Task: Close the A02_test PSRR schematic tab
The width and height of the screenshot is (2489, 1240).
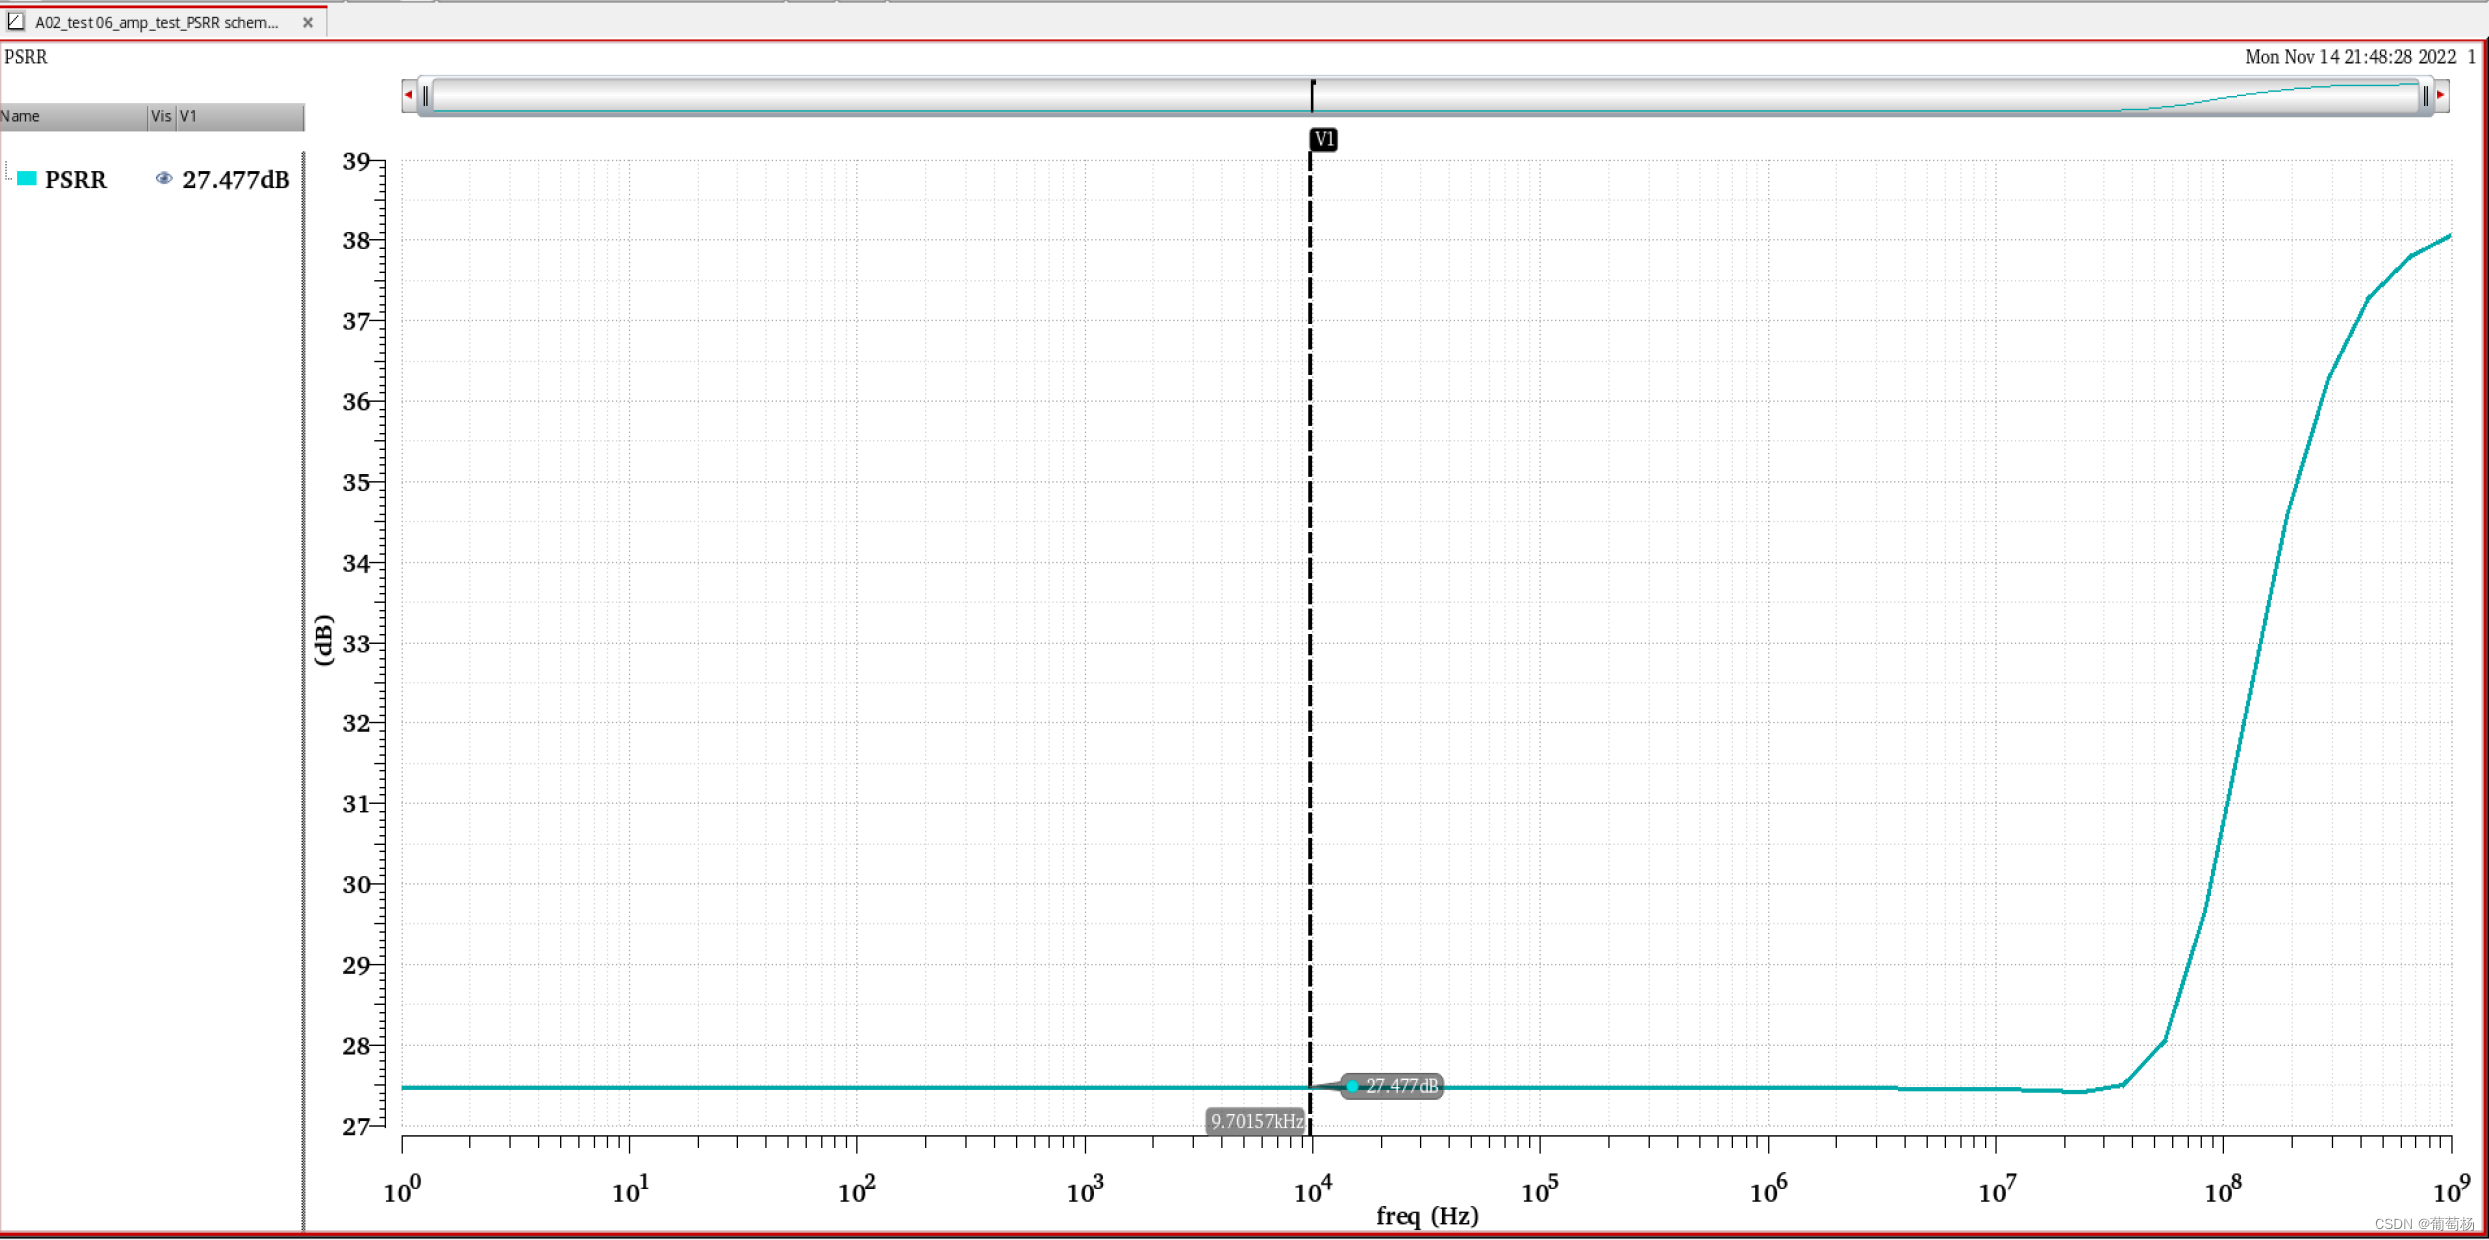Action: (308, 22)
